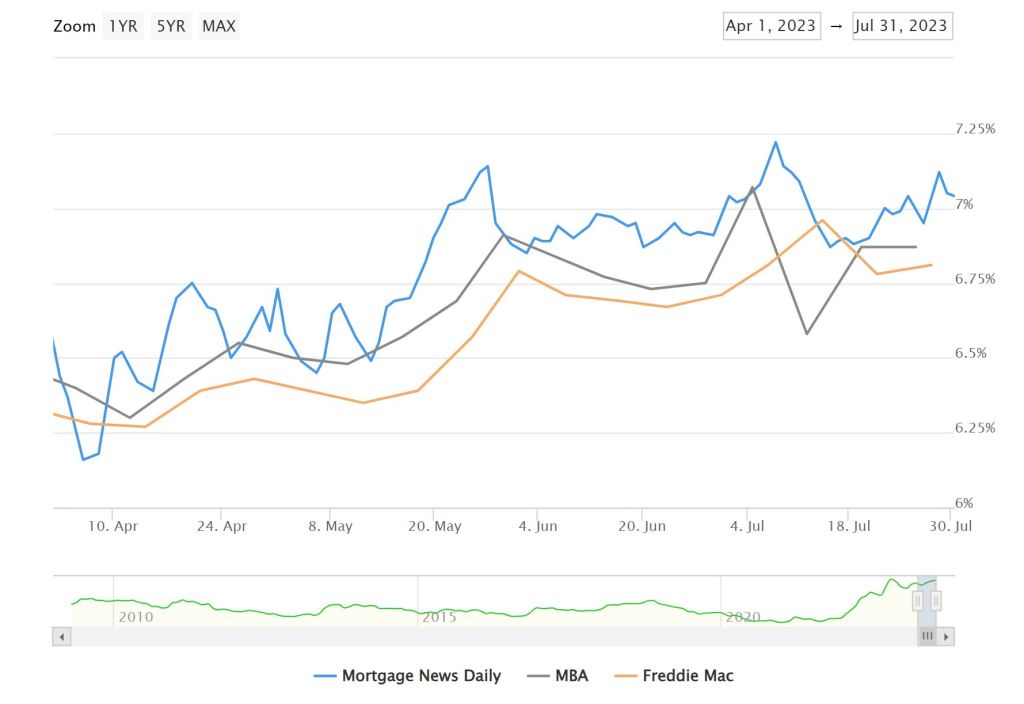This screenshot has width=1024, height=704.
Task: Toggle Mortgage News Daily series in legend
Action: pyautogui.click(x=420, y=676)
